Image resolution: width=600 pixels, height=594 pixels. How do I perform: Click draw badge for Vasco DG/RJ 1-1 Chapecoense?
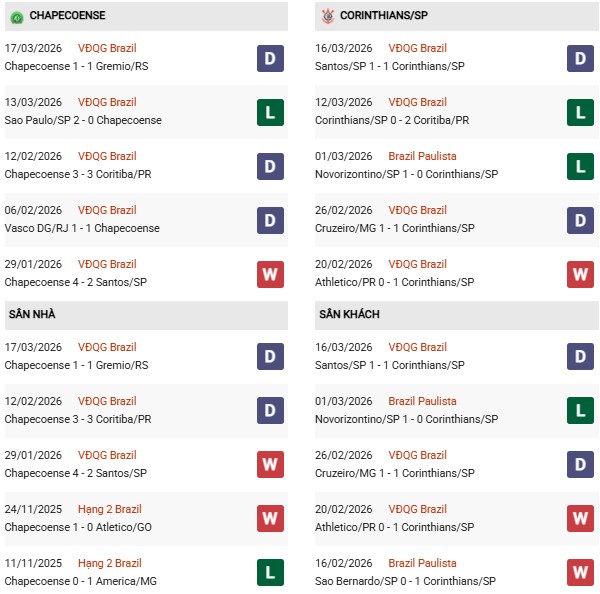270,220
